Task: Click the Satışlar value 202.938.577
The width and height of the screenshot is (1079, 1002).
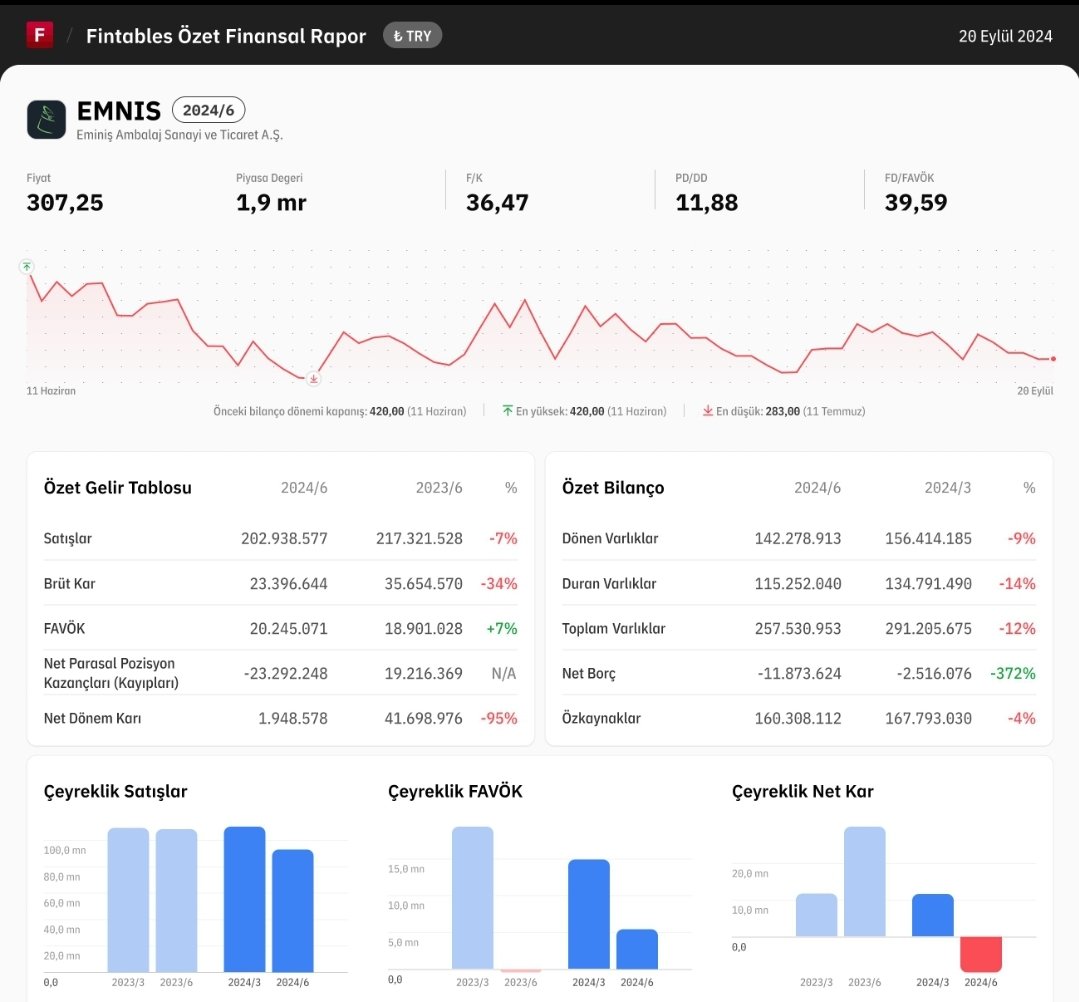Action: [284, 538]
